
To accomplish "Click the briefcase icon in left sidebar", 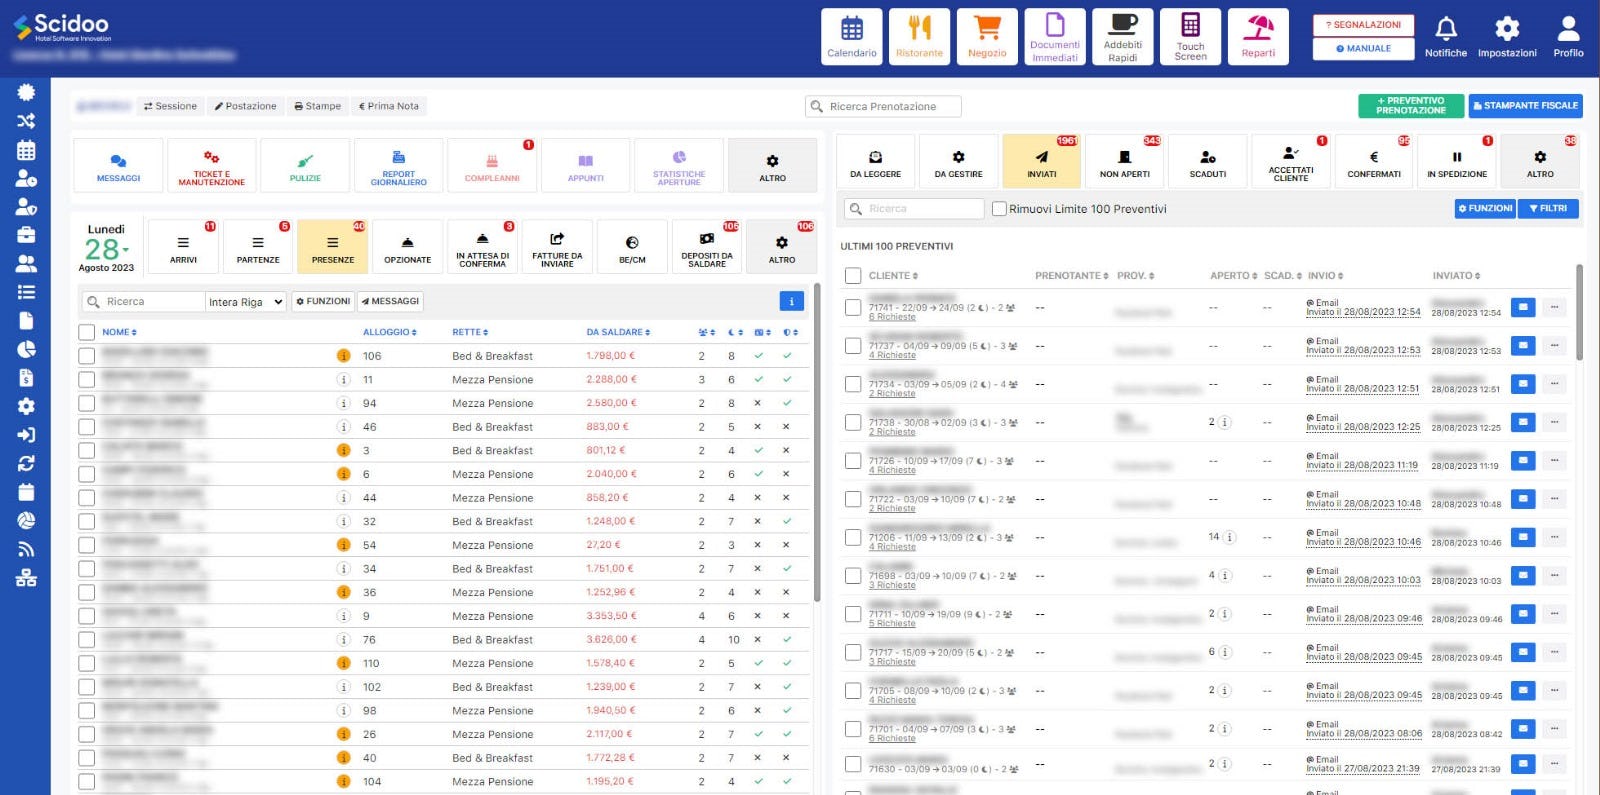I will [26, 235].
